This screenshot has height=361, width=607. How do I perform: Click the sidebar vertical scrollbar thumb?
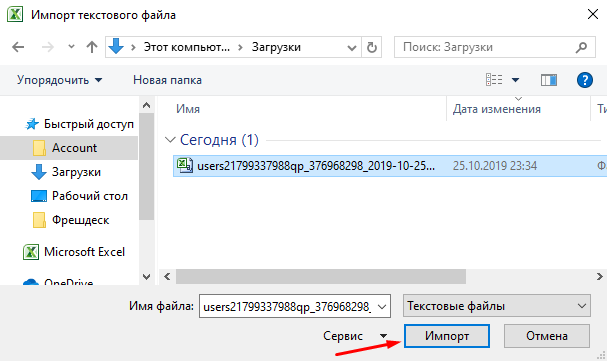tap(146, 166)
